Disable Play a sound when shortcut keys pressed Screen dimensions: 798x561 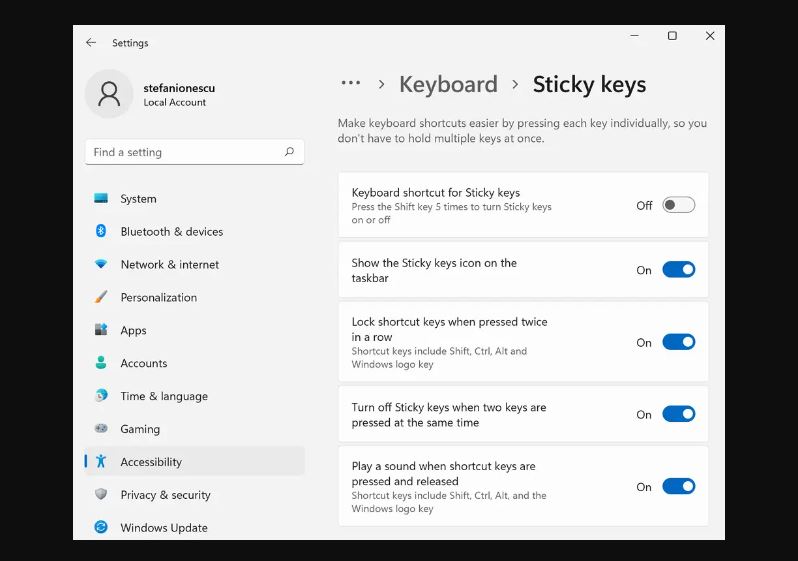tap(678, 487)
